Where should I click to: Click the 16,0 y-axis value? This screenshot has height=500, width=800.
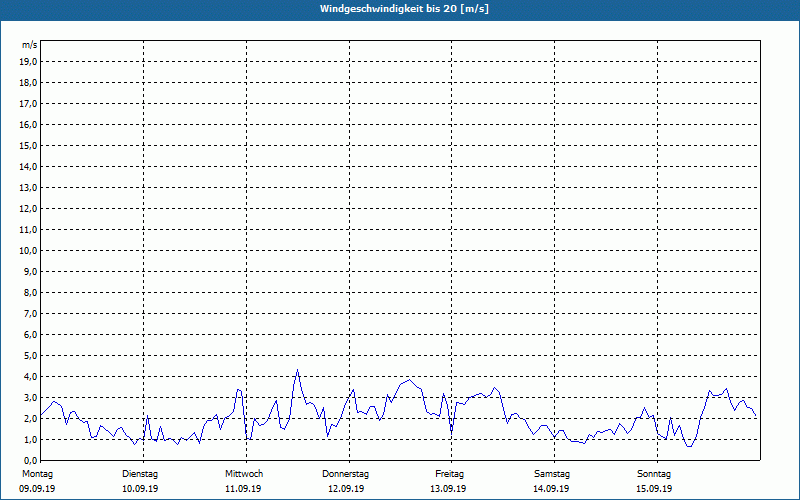[x=28, y=124]
